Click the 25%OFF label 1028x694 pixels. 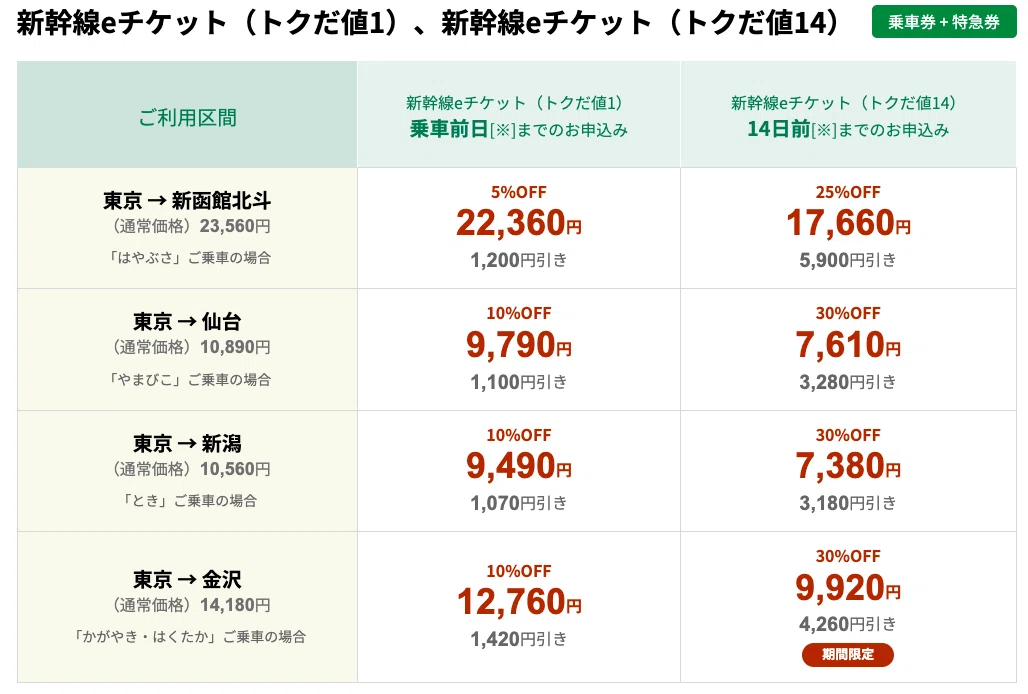coord(848,192)
